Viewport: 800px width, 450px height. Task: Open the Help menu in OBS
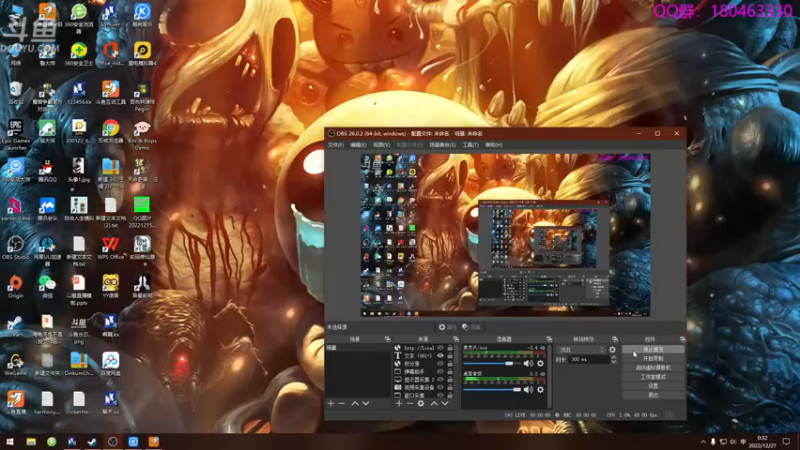[x=493, y=145]
